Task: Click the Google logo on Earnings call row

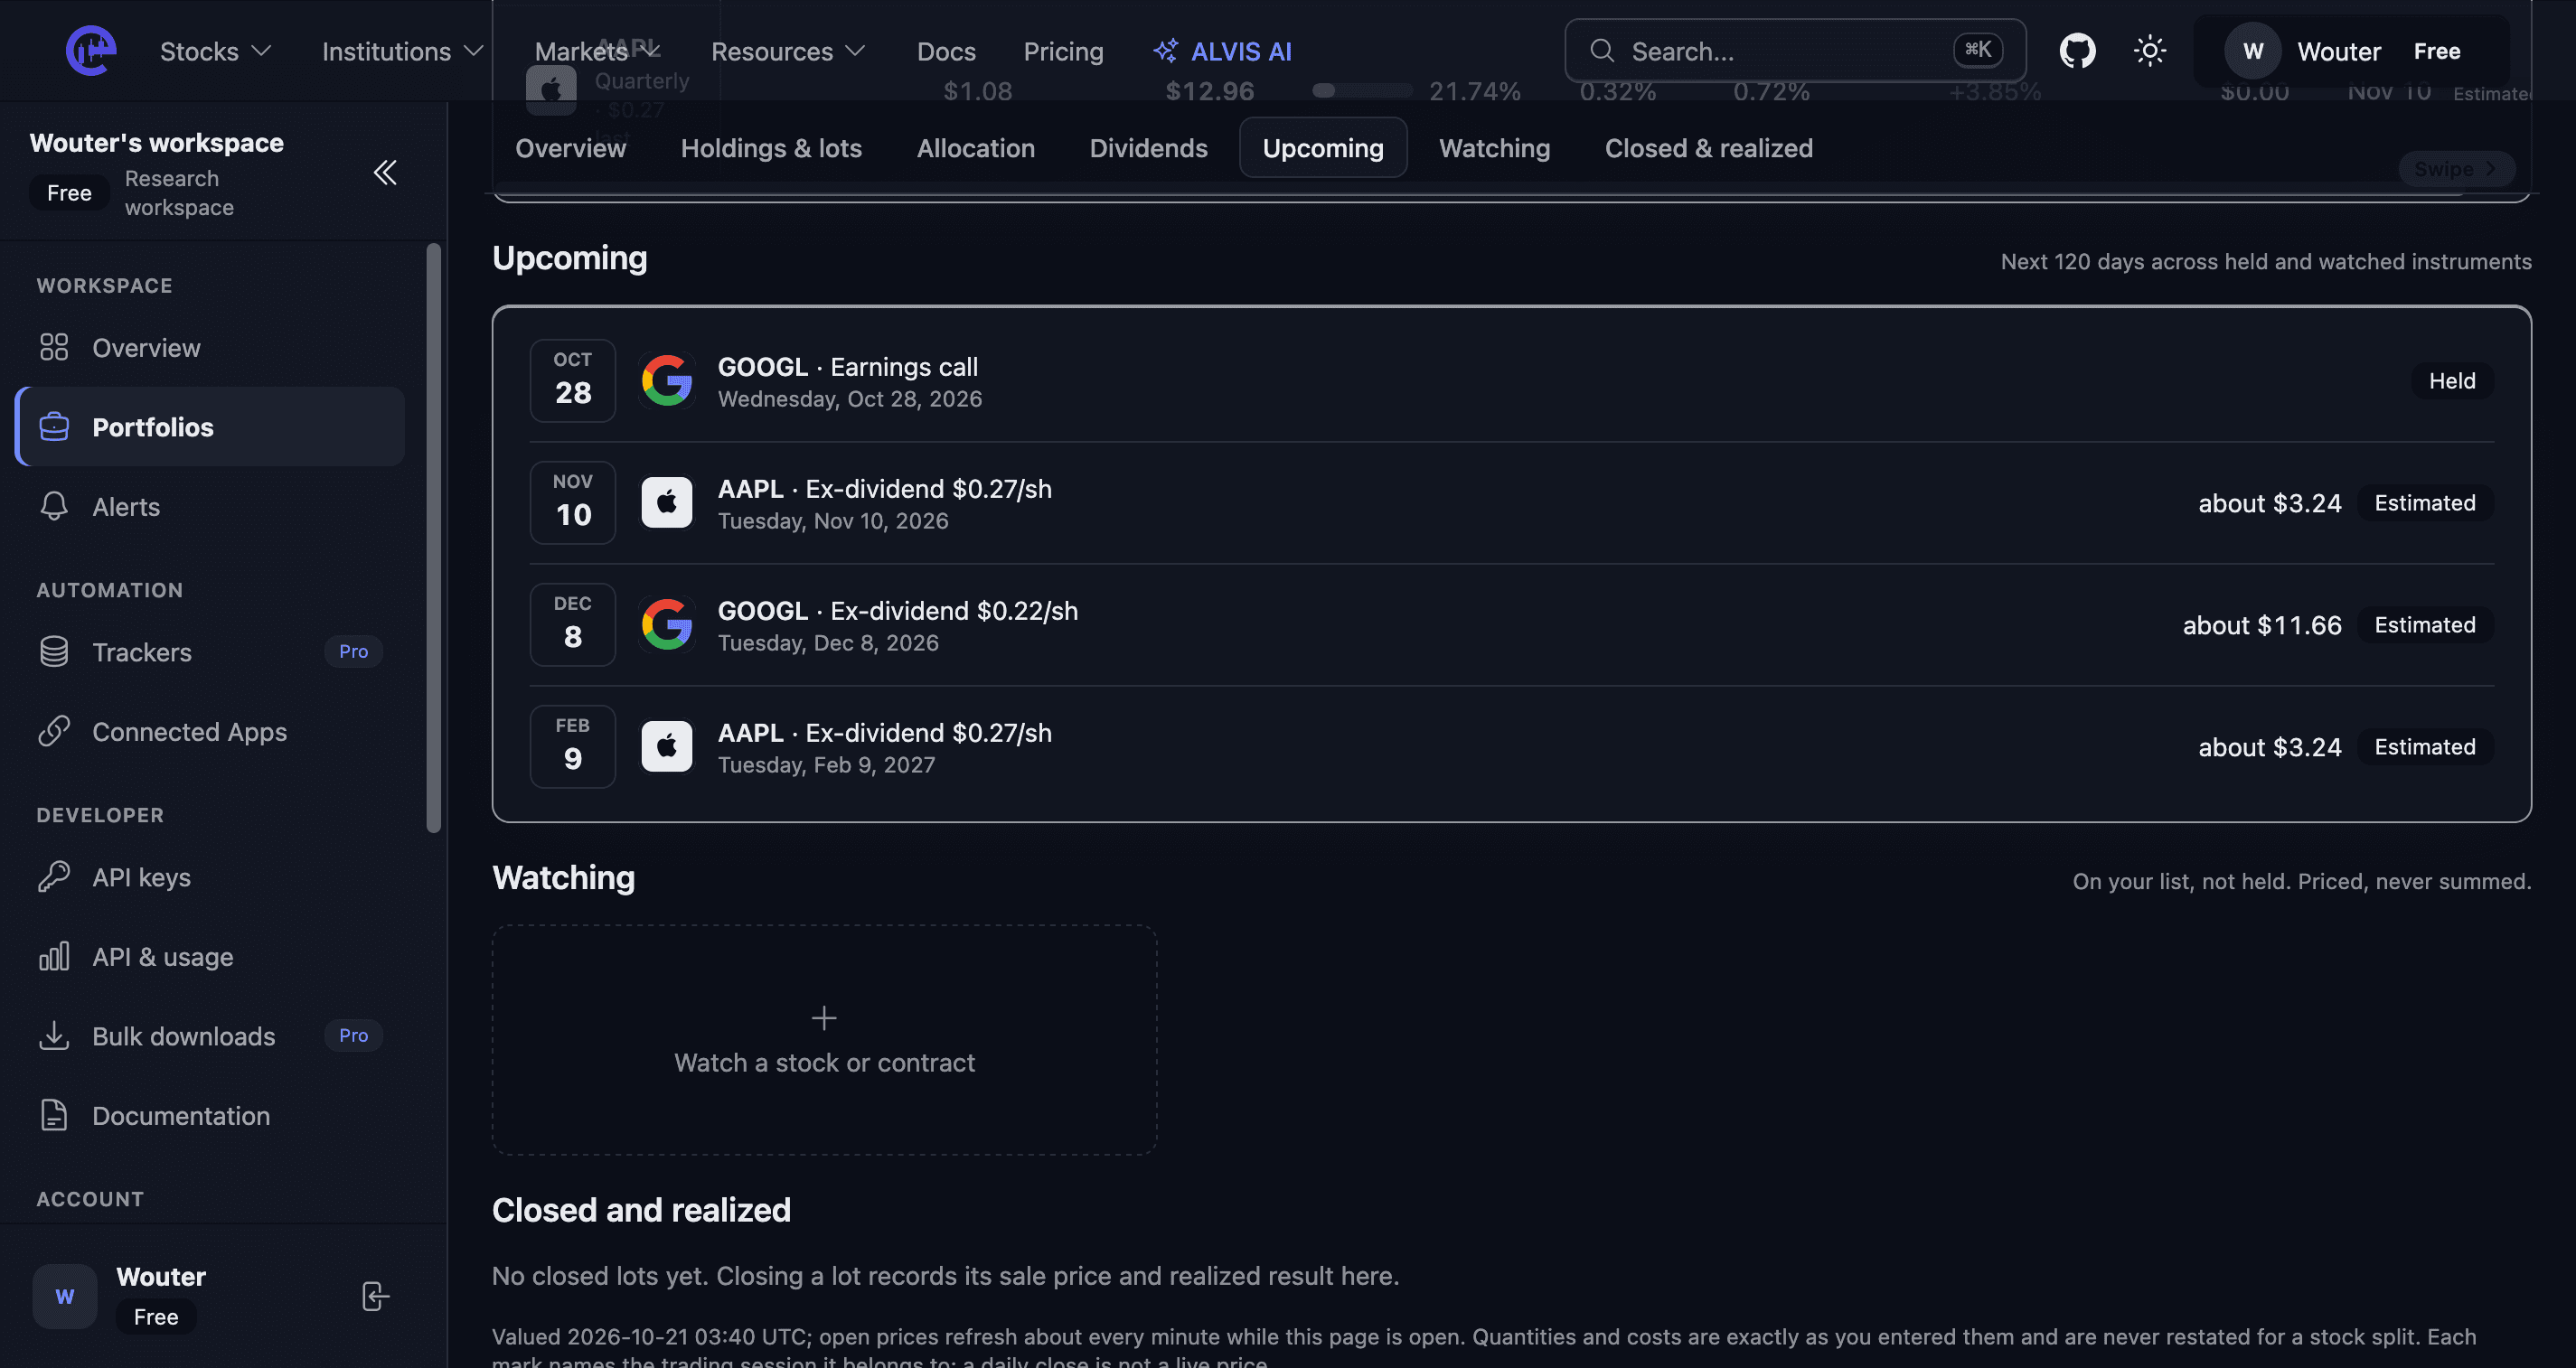Action: point(667,380)
